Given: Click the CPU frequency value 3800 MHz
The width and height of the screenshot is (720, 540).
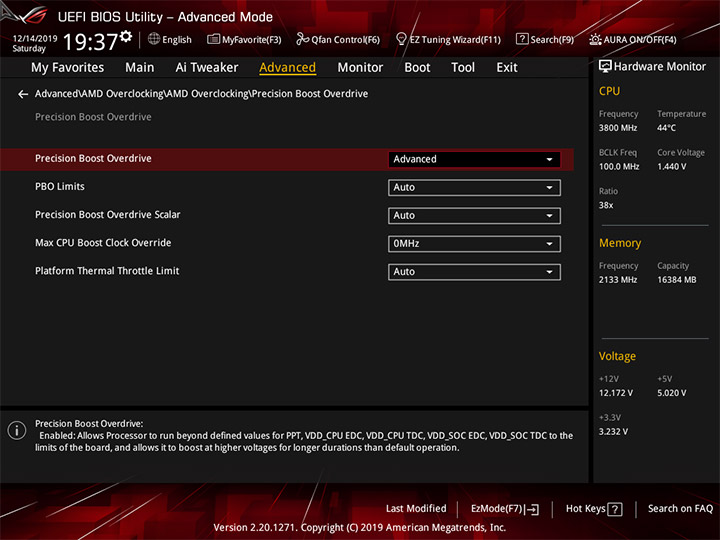Looking at the screenshot, I should click(618, 128).
